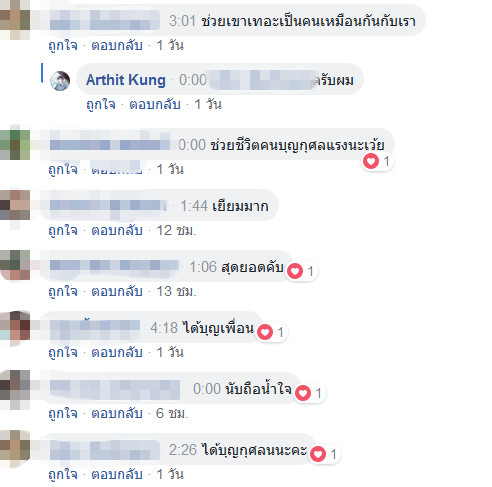492x487 pixels.
Task: Click heart reaction on ช่วยชีวิตคนบุญกุศลแรงนะเว้ย comment
Action: coord(371,161)
